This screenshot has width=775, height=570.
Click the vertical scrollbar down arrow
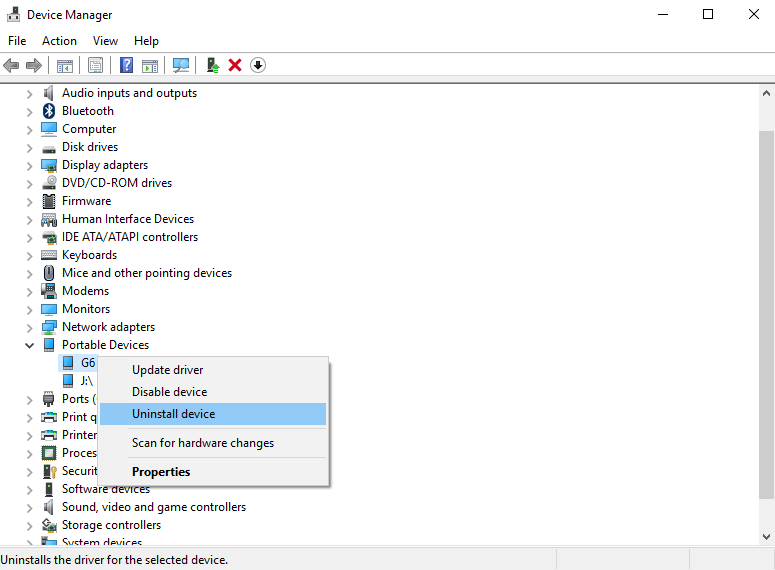766,537
